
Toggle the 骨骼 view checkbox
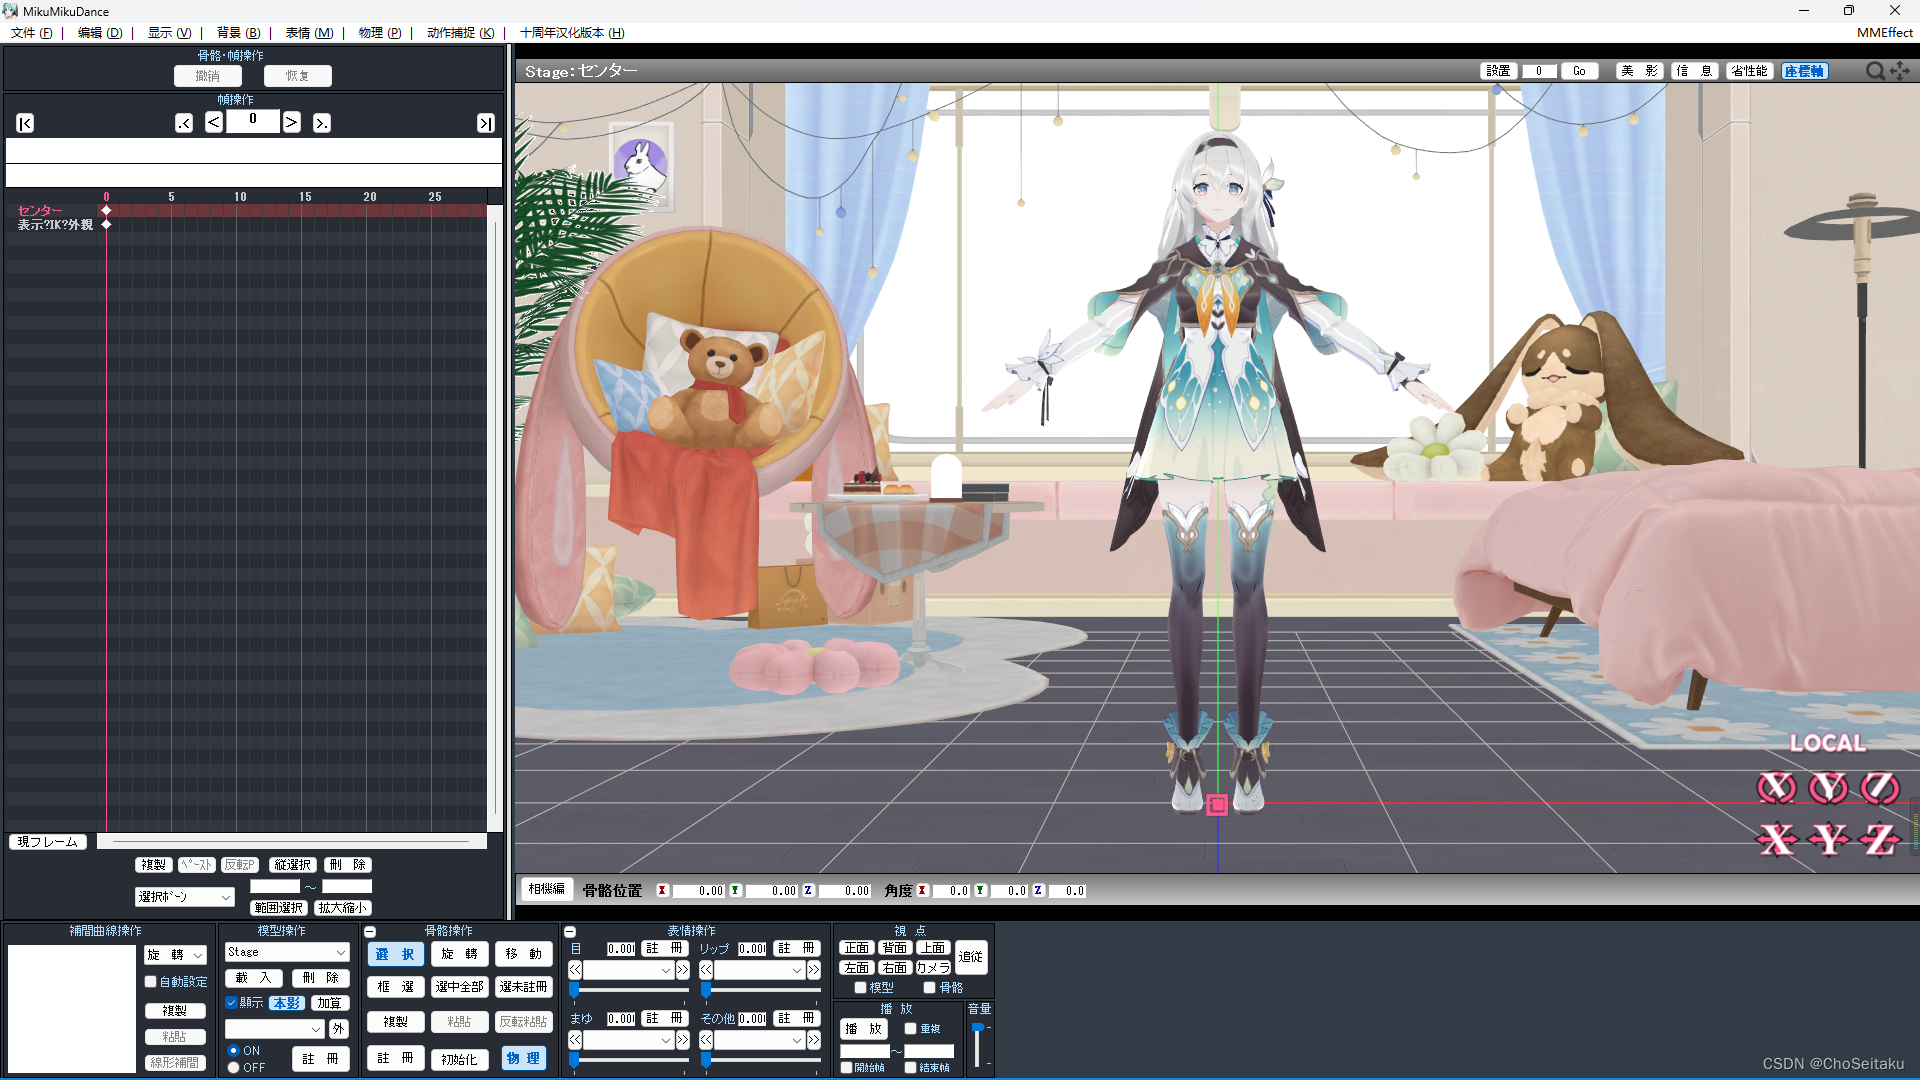(x=929, y=988)
